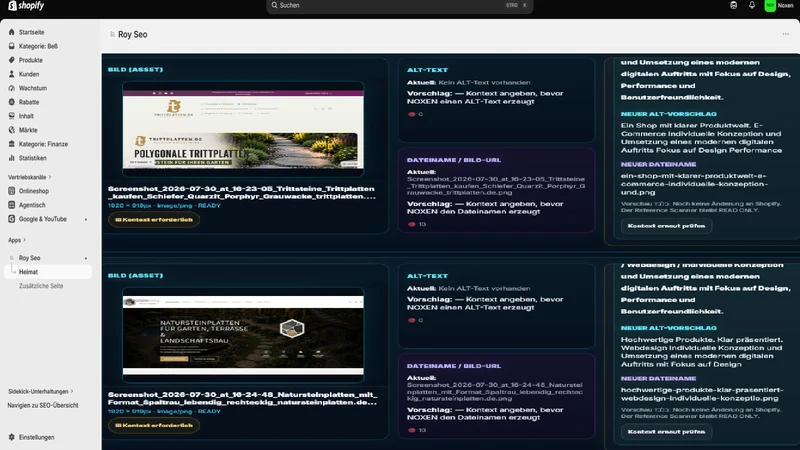Select the Produkte tag icon
Viewport: 800px width, 450px height.
coord(12,60)
